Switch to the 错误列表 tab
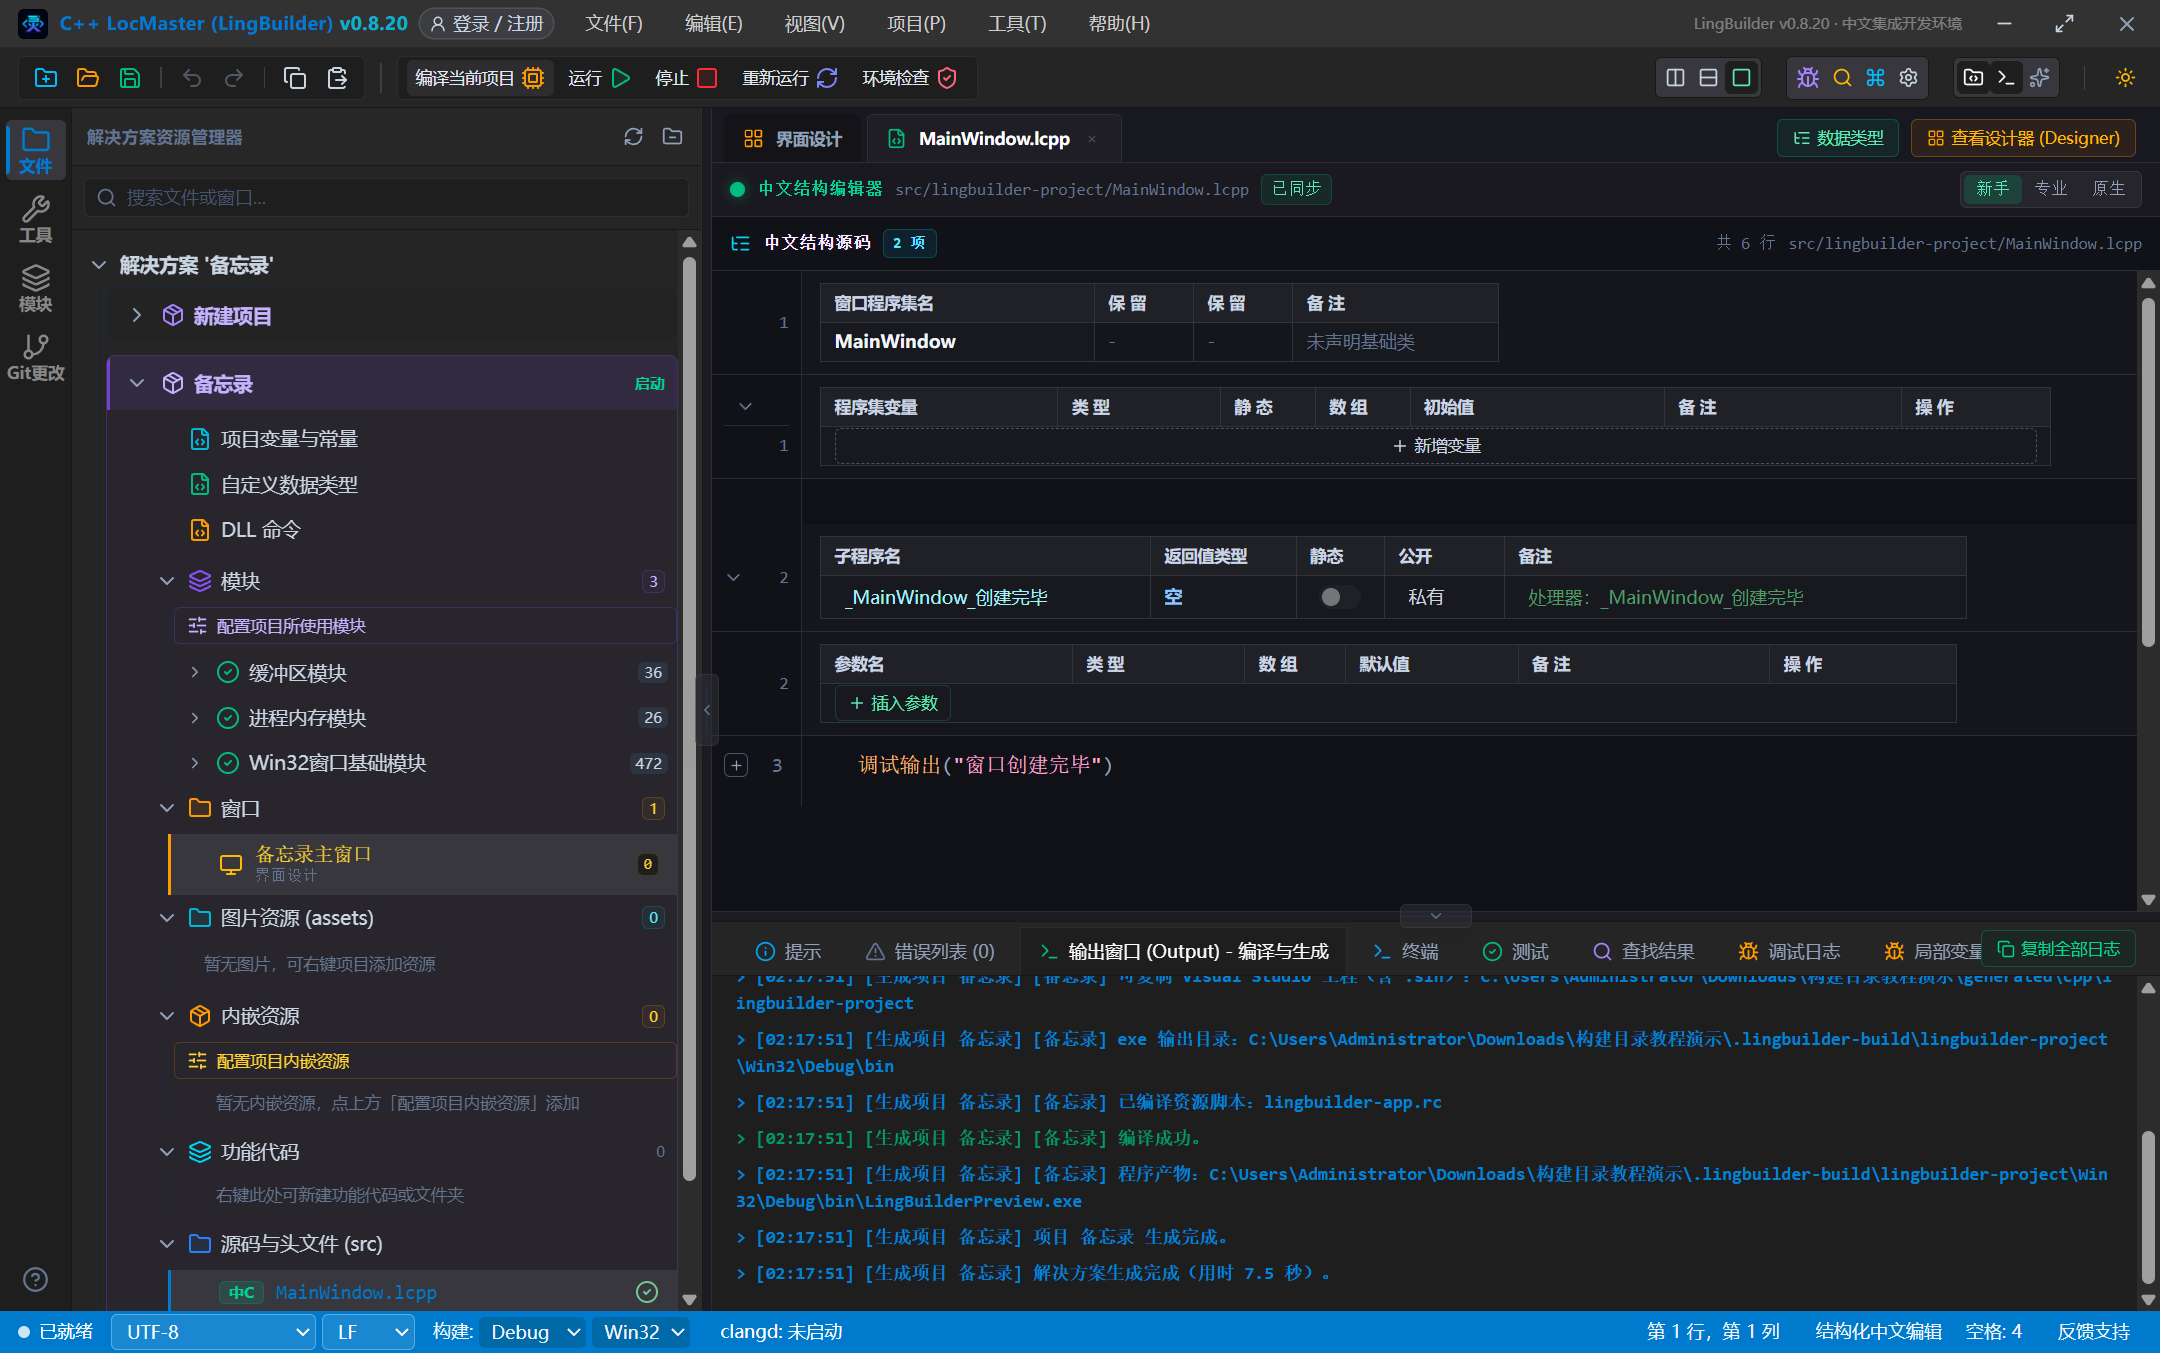 pyautogui.click(x=930, y=951)
